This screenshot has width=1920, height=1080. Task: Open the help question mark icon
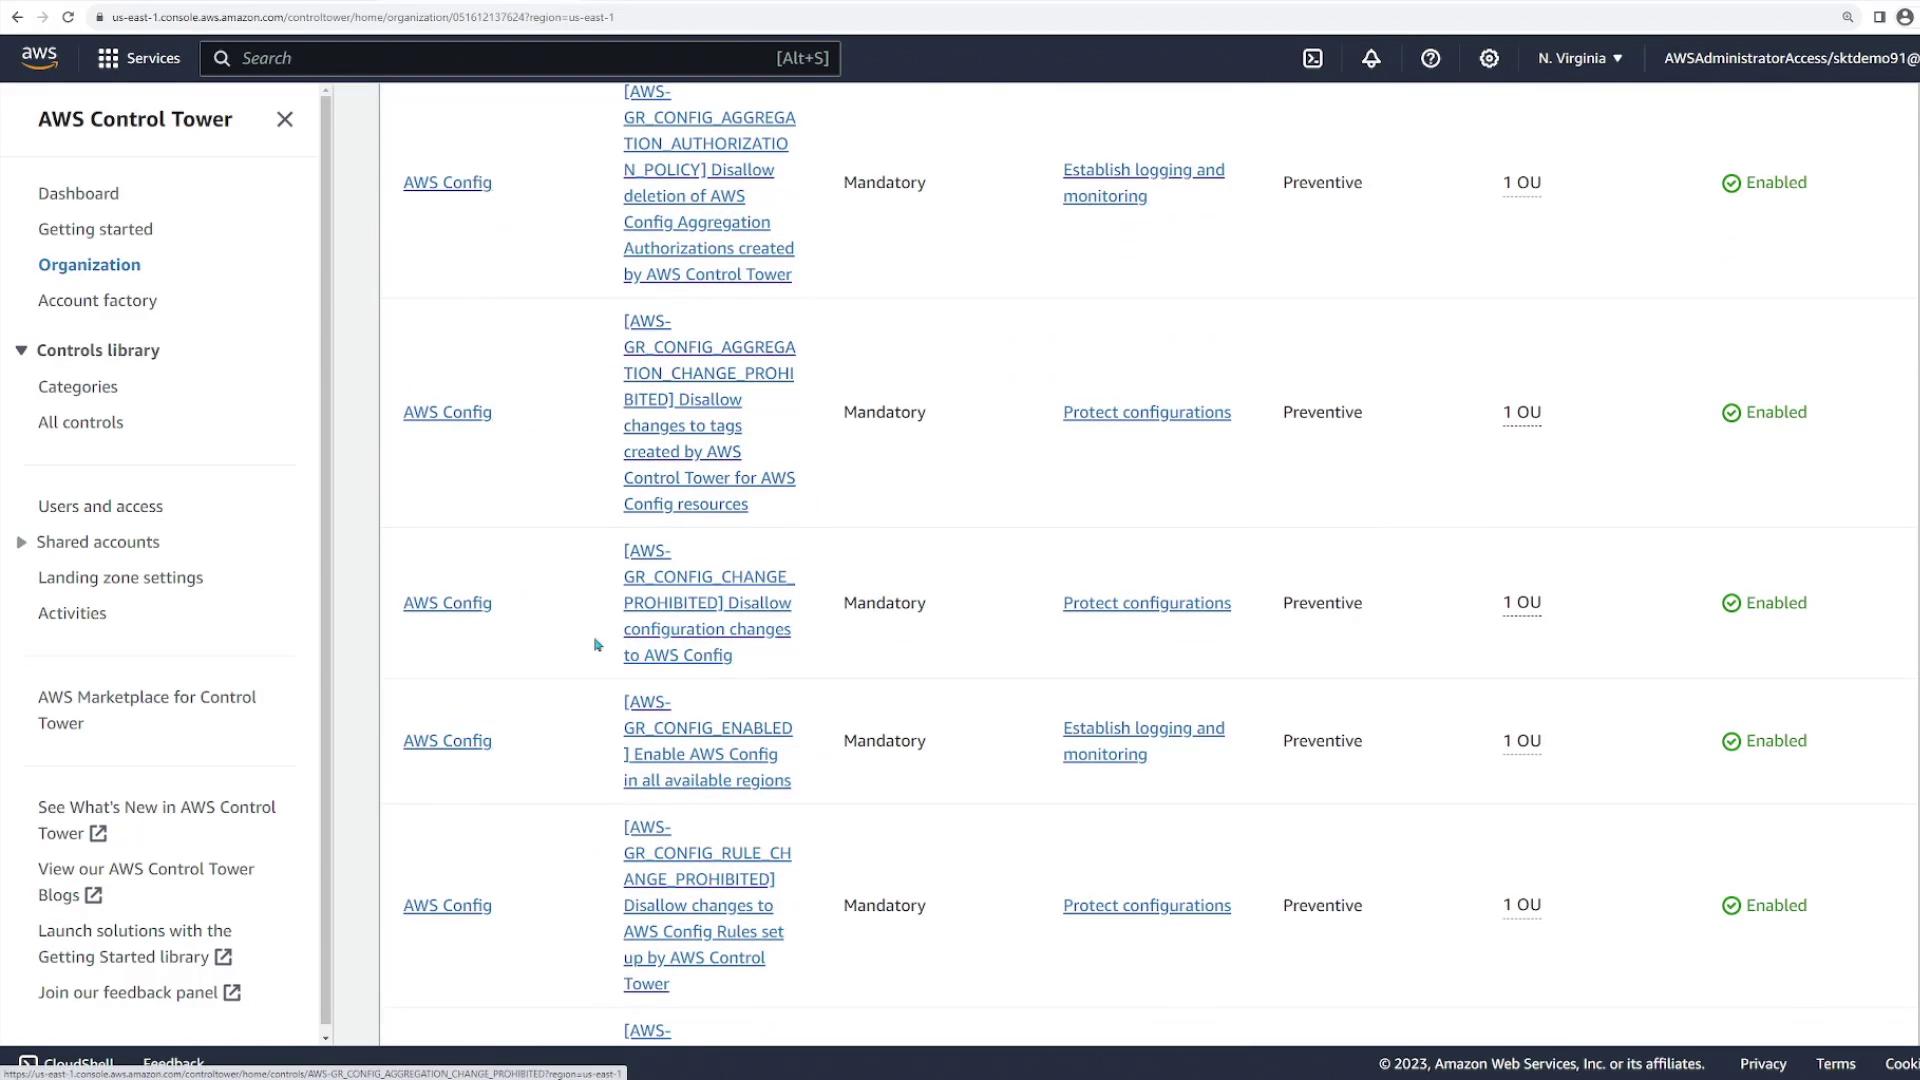click(1430, 59)
